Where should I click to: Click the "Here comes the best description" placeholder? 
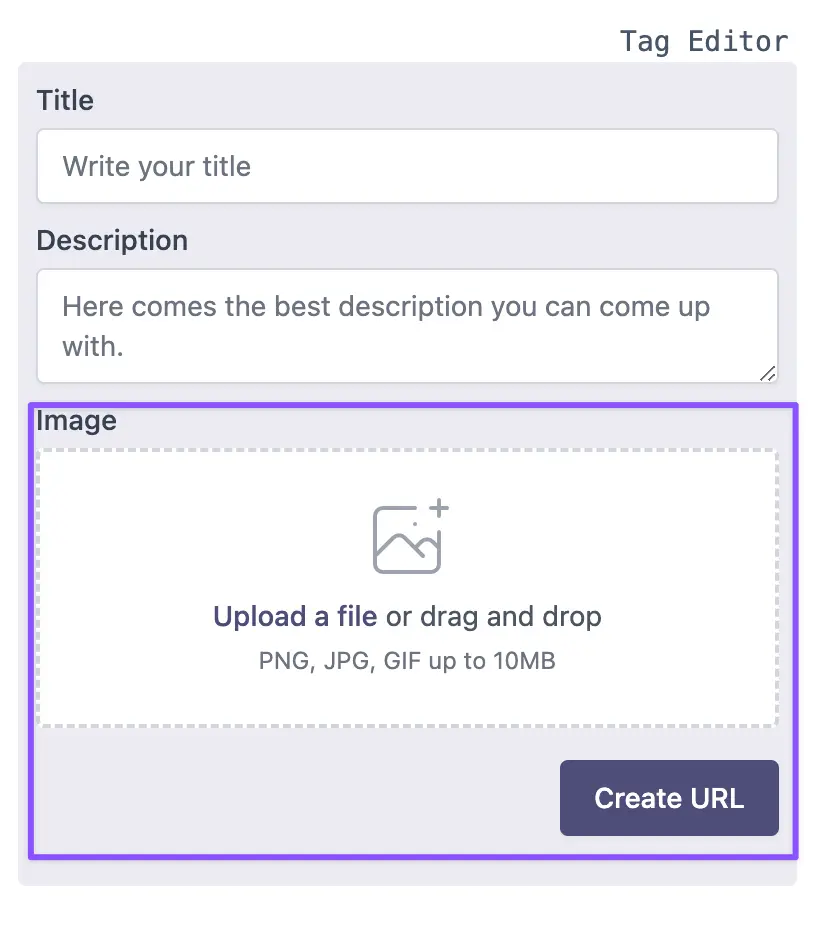tap(385, 306)
